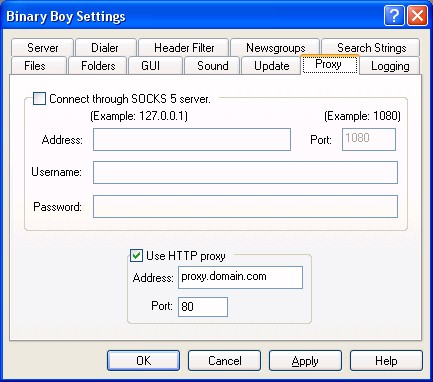Focus the Password input field
The image size is (433, 382).
tap(245, 206)
